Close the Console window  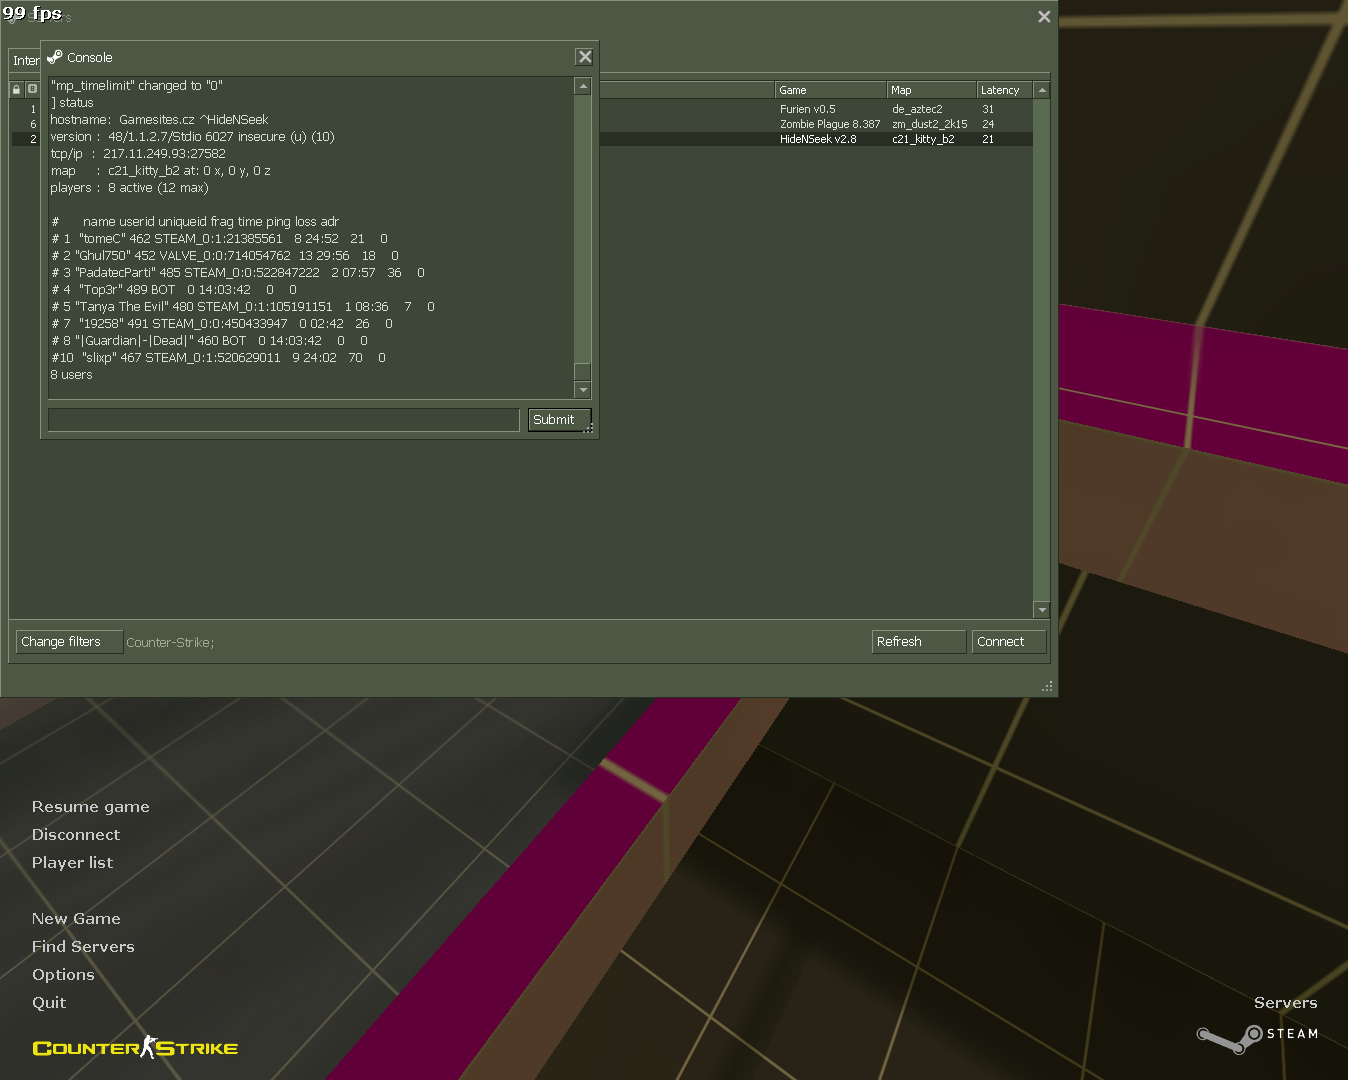585,57
